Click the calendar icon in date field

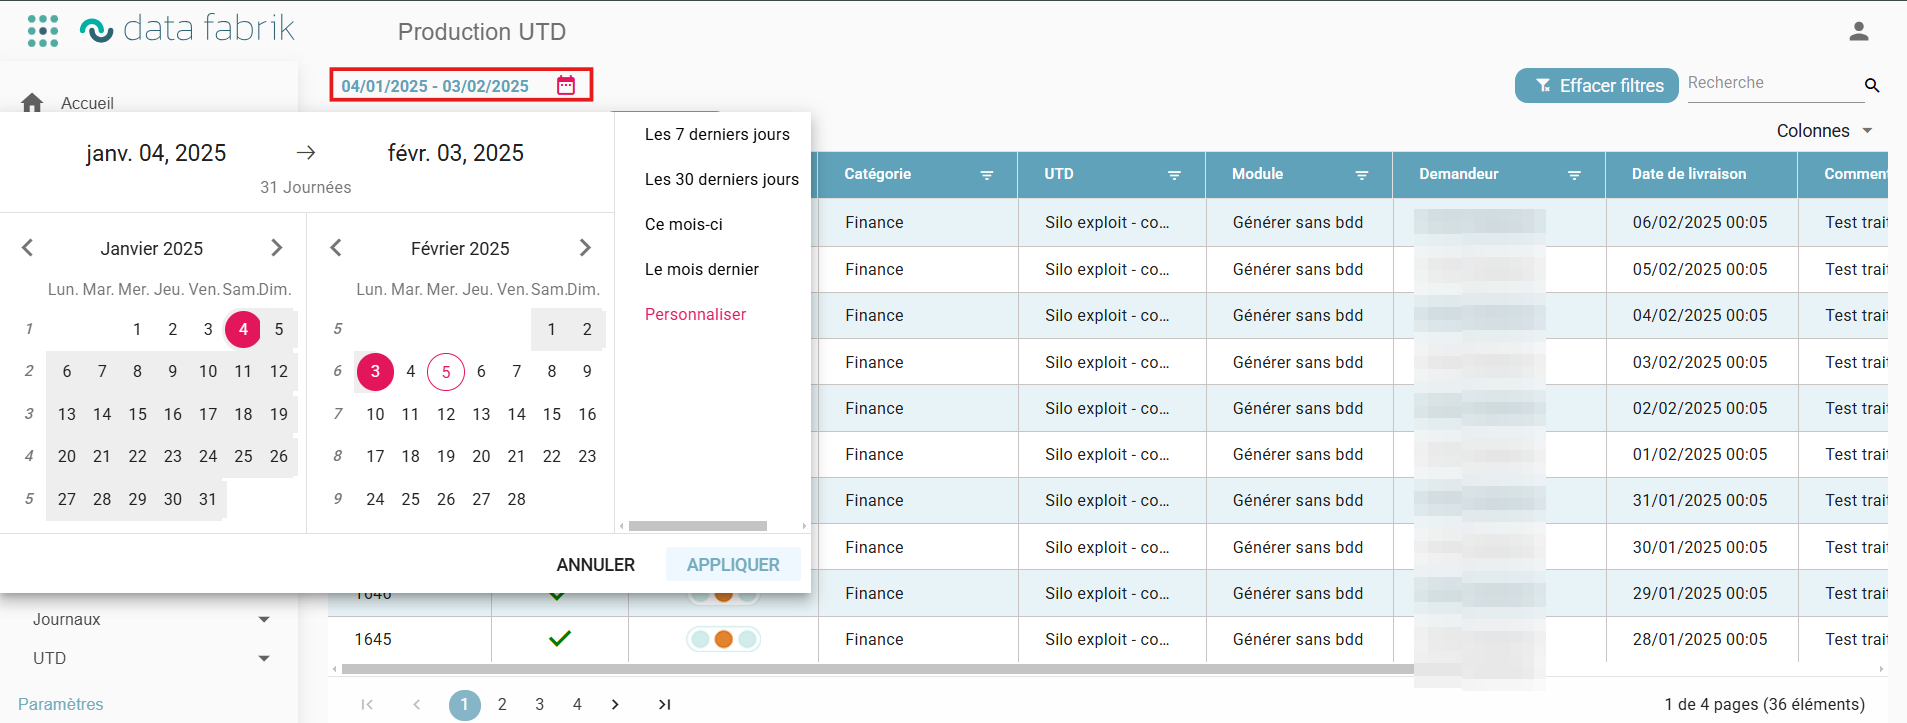click(x=566, y=85)
